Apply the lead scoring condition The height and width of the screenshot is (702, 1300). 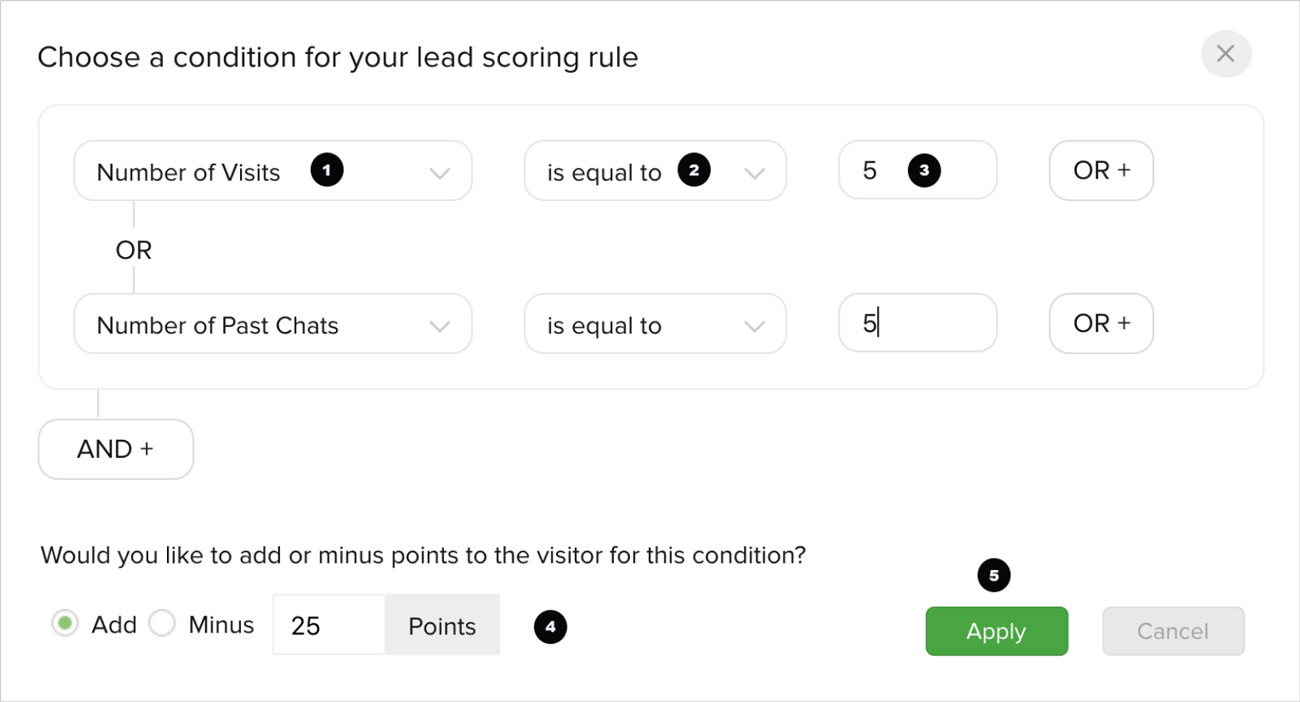[996, 631]
